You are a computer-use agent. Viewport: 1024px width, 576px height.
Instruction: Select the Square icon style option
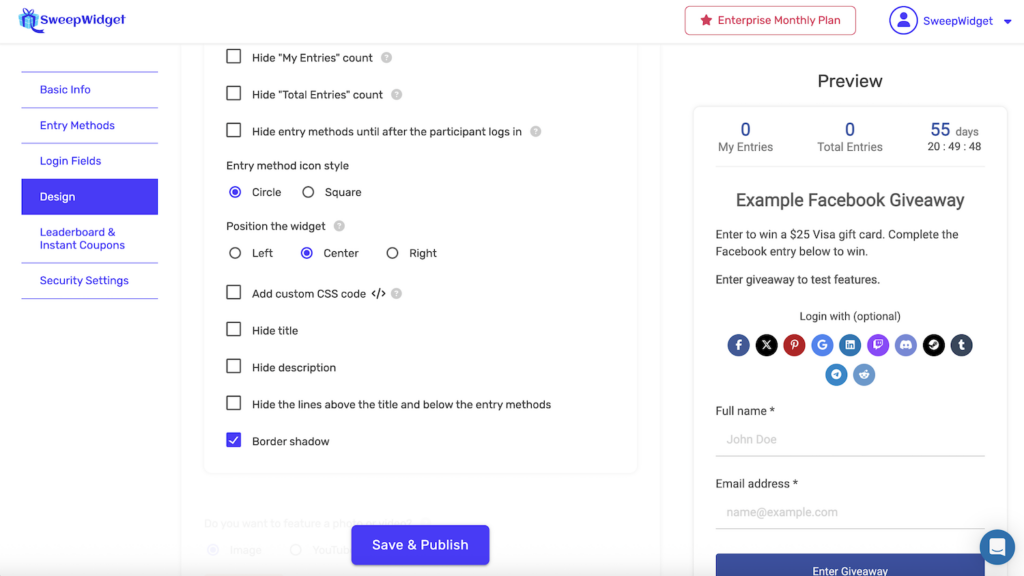coord(308,192)
